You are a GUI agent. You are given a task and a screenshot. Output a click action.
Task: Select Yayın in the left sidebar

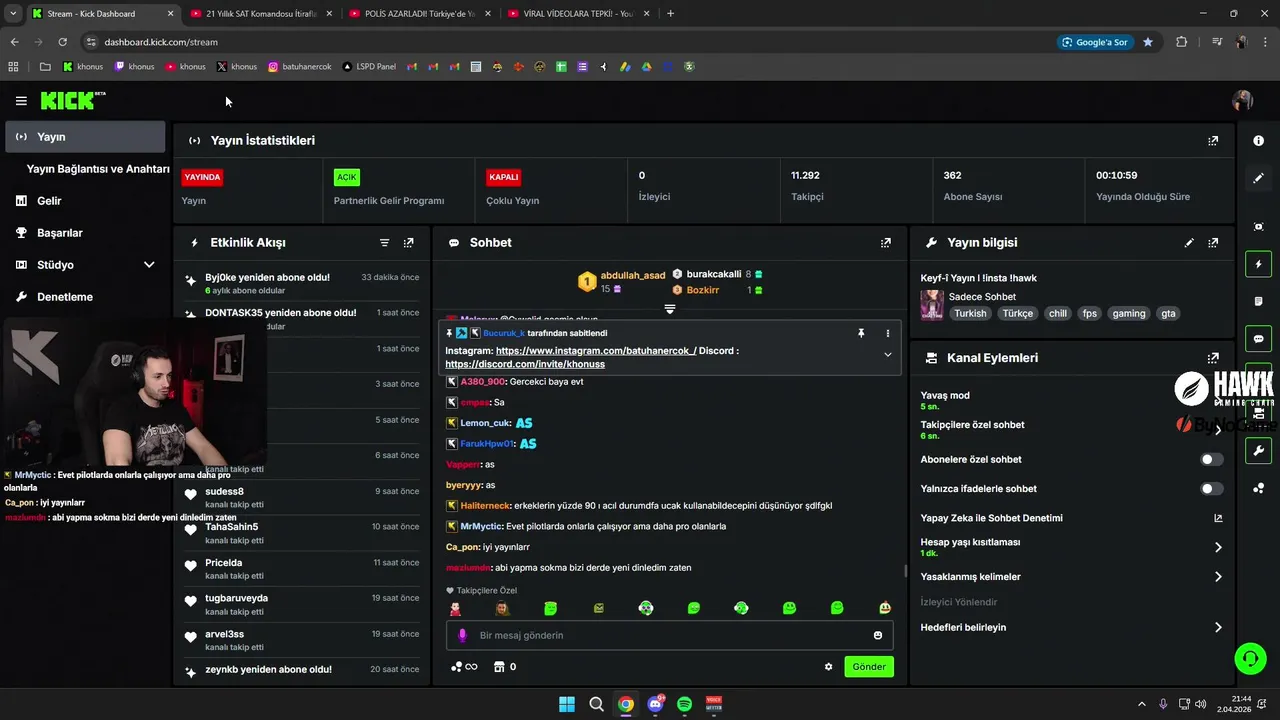(x=85, y=137)
